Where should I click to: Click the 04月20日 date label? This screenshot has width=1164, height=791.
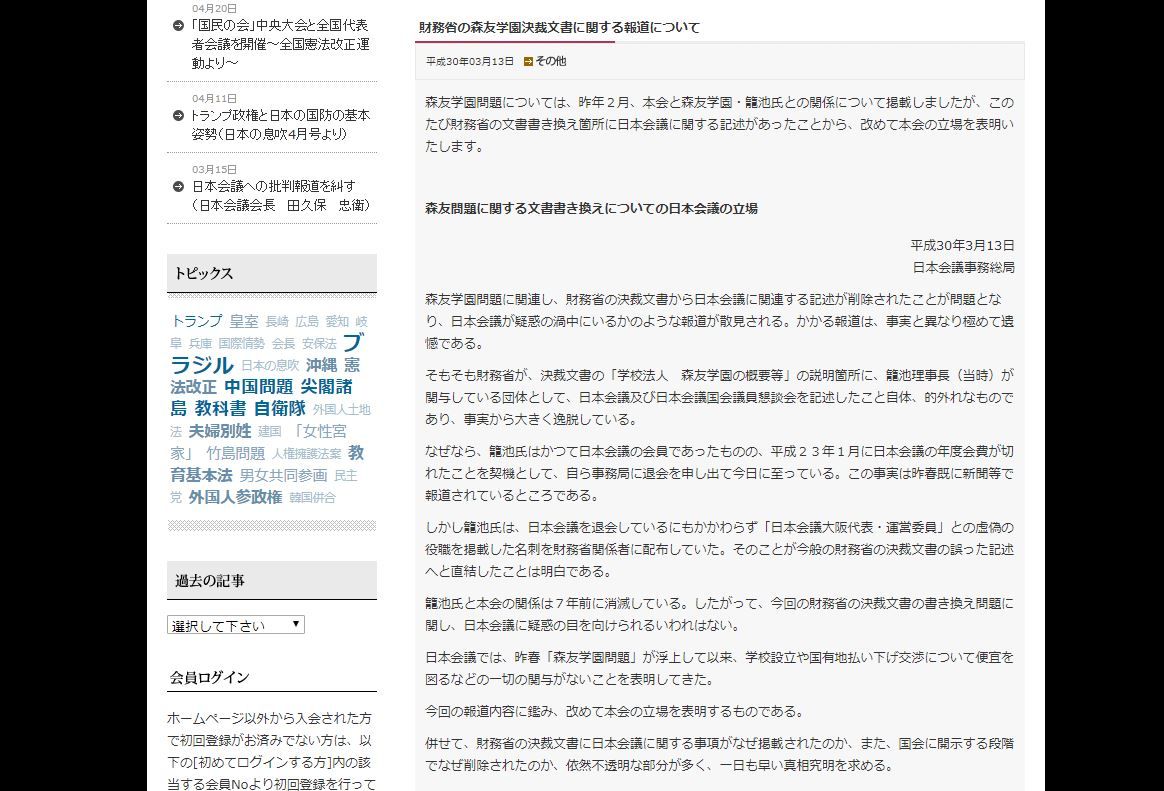coord(215,9)
